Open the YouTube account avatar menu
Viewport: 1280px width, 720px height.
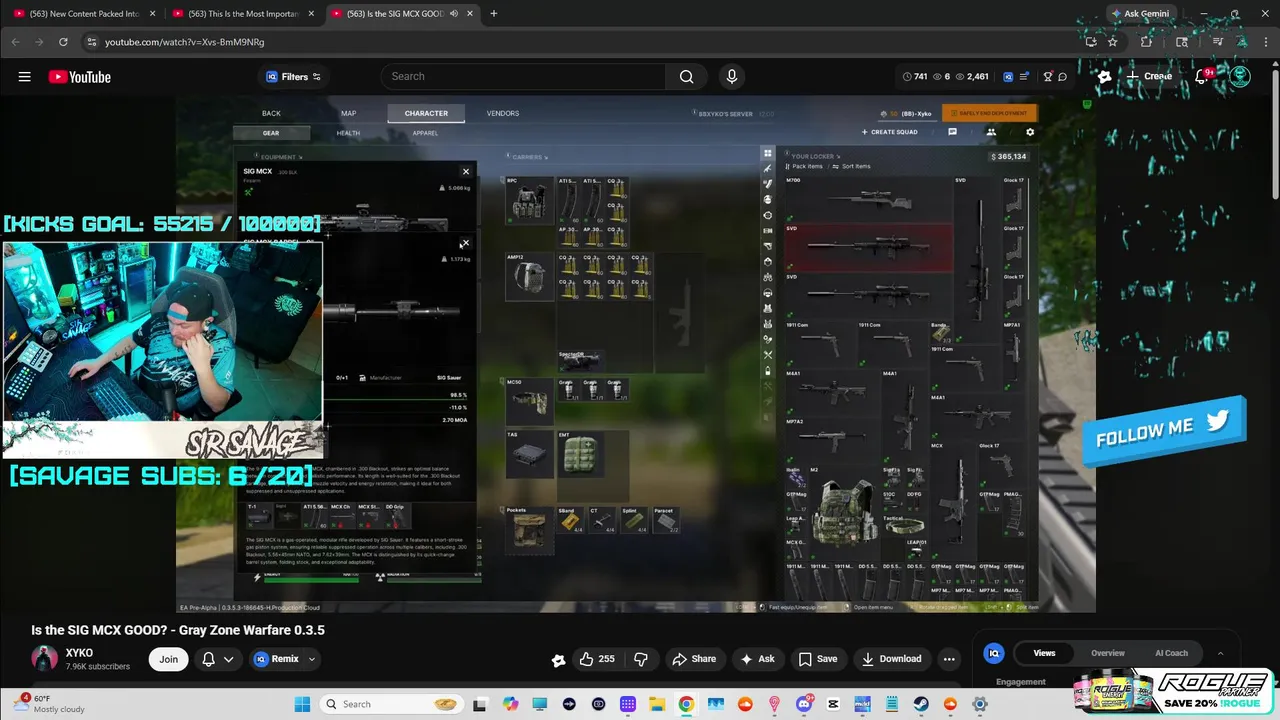coord(1240,77)
